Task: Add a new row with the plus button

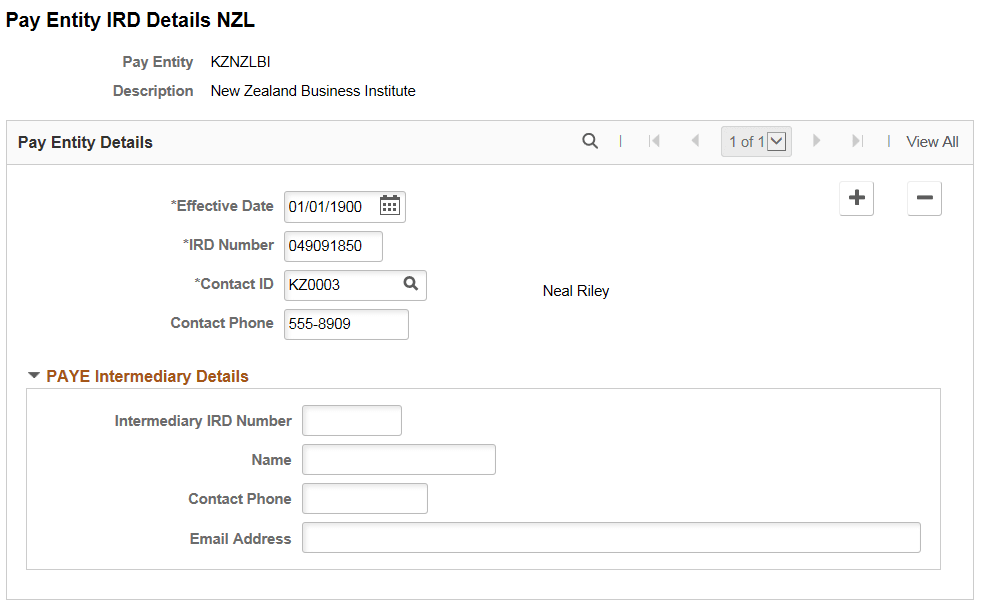Action: tap(856, 198)
